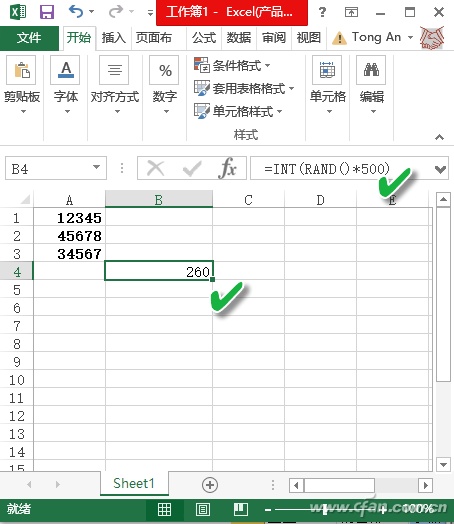Open 单元格样式 cell styles menu
This screenshot has height=524, width=454.
[238, 111]
